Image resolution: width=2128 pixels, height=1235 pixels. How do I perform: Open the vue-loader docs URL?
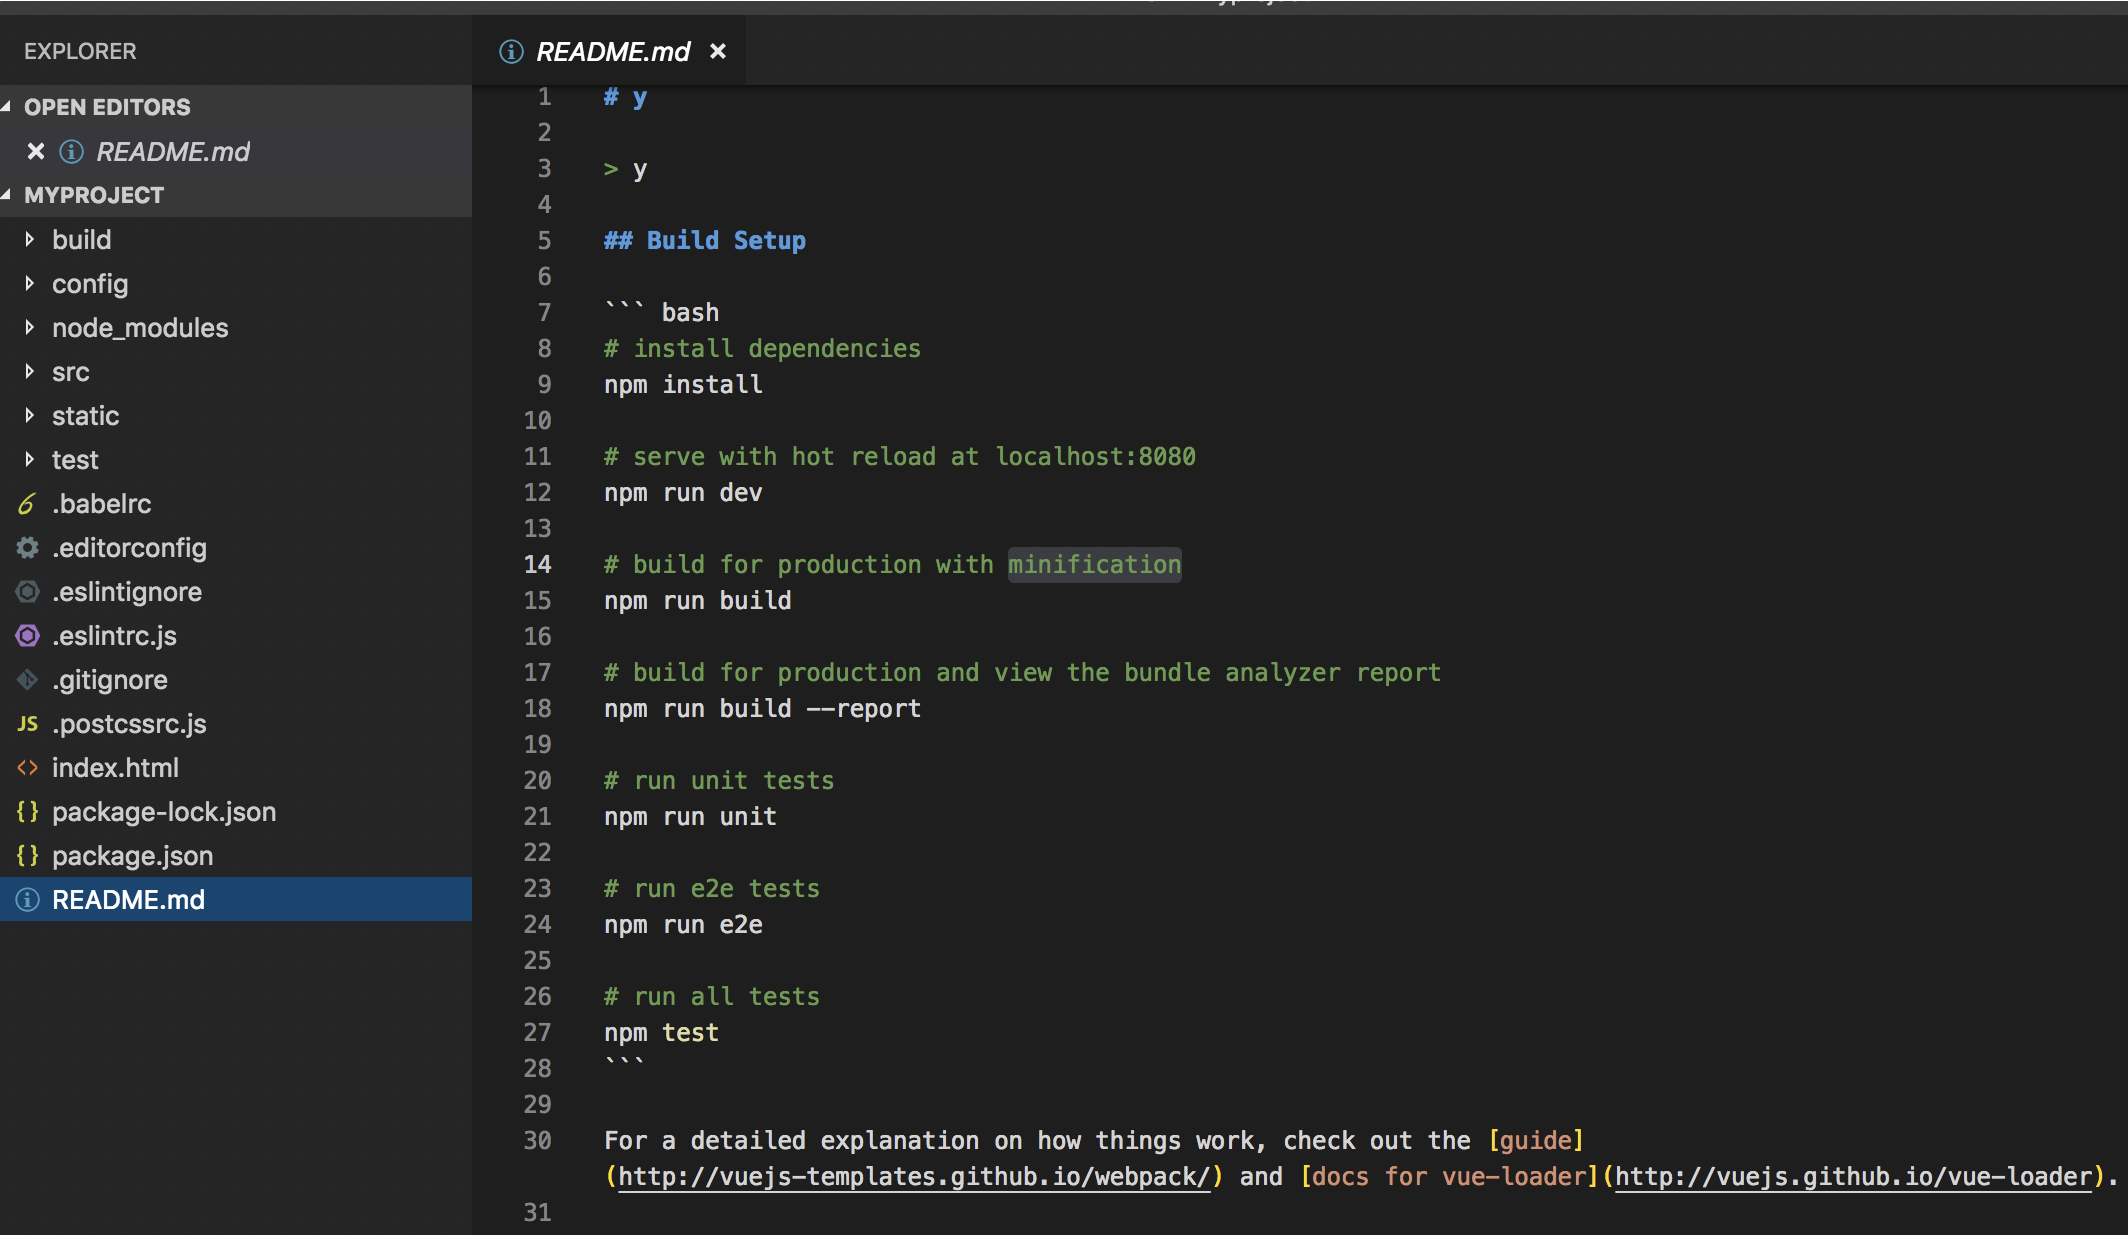click(1853, 1177)
